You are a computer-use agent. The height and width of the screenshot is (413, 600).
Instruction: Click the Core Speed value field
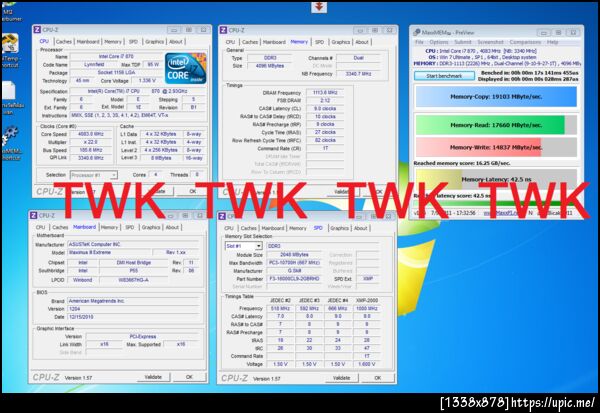(x=91, y=134)
